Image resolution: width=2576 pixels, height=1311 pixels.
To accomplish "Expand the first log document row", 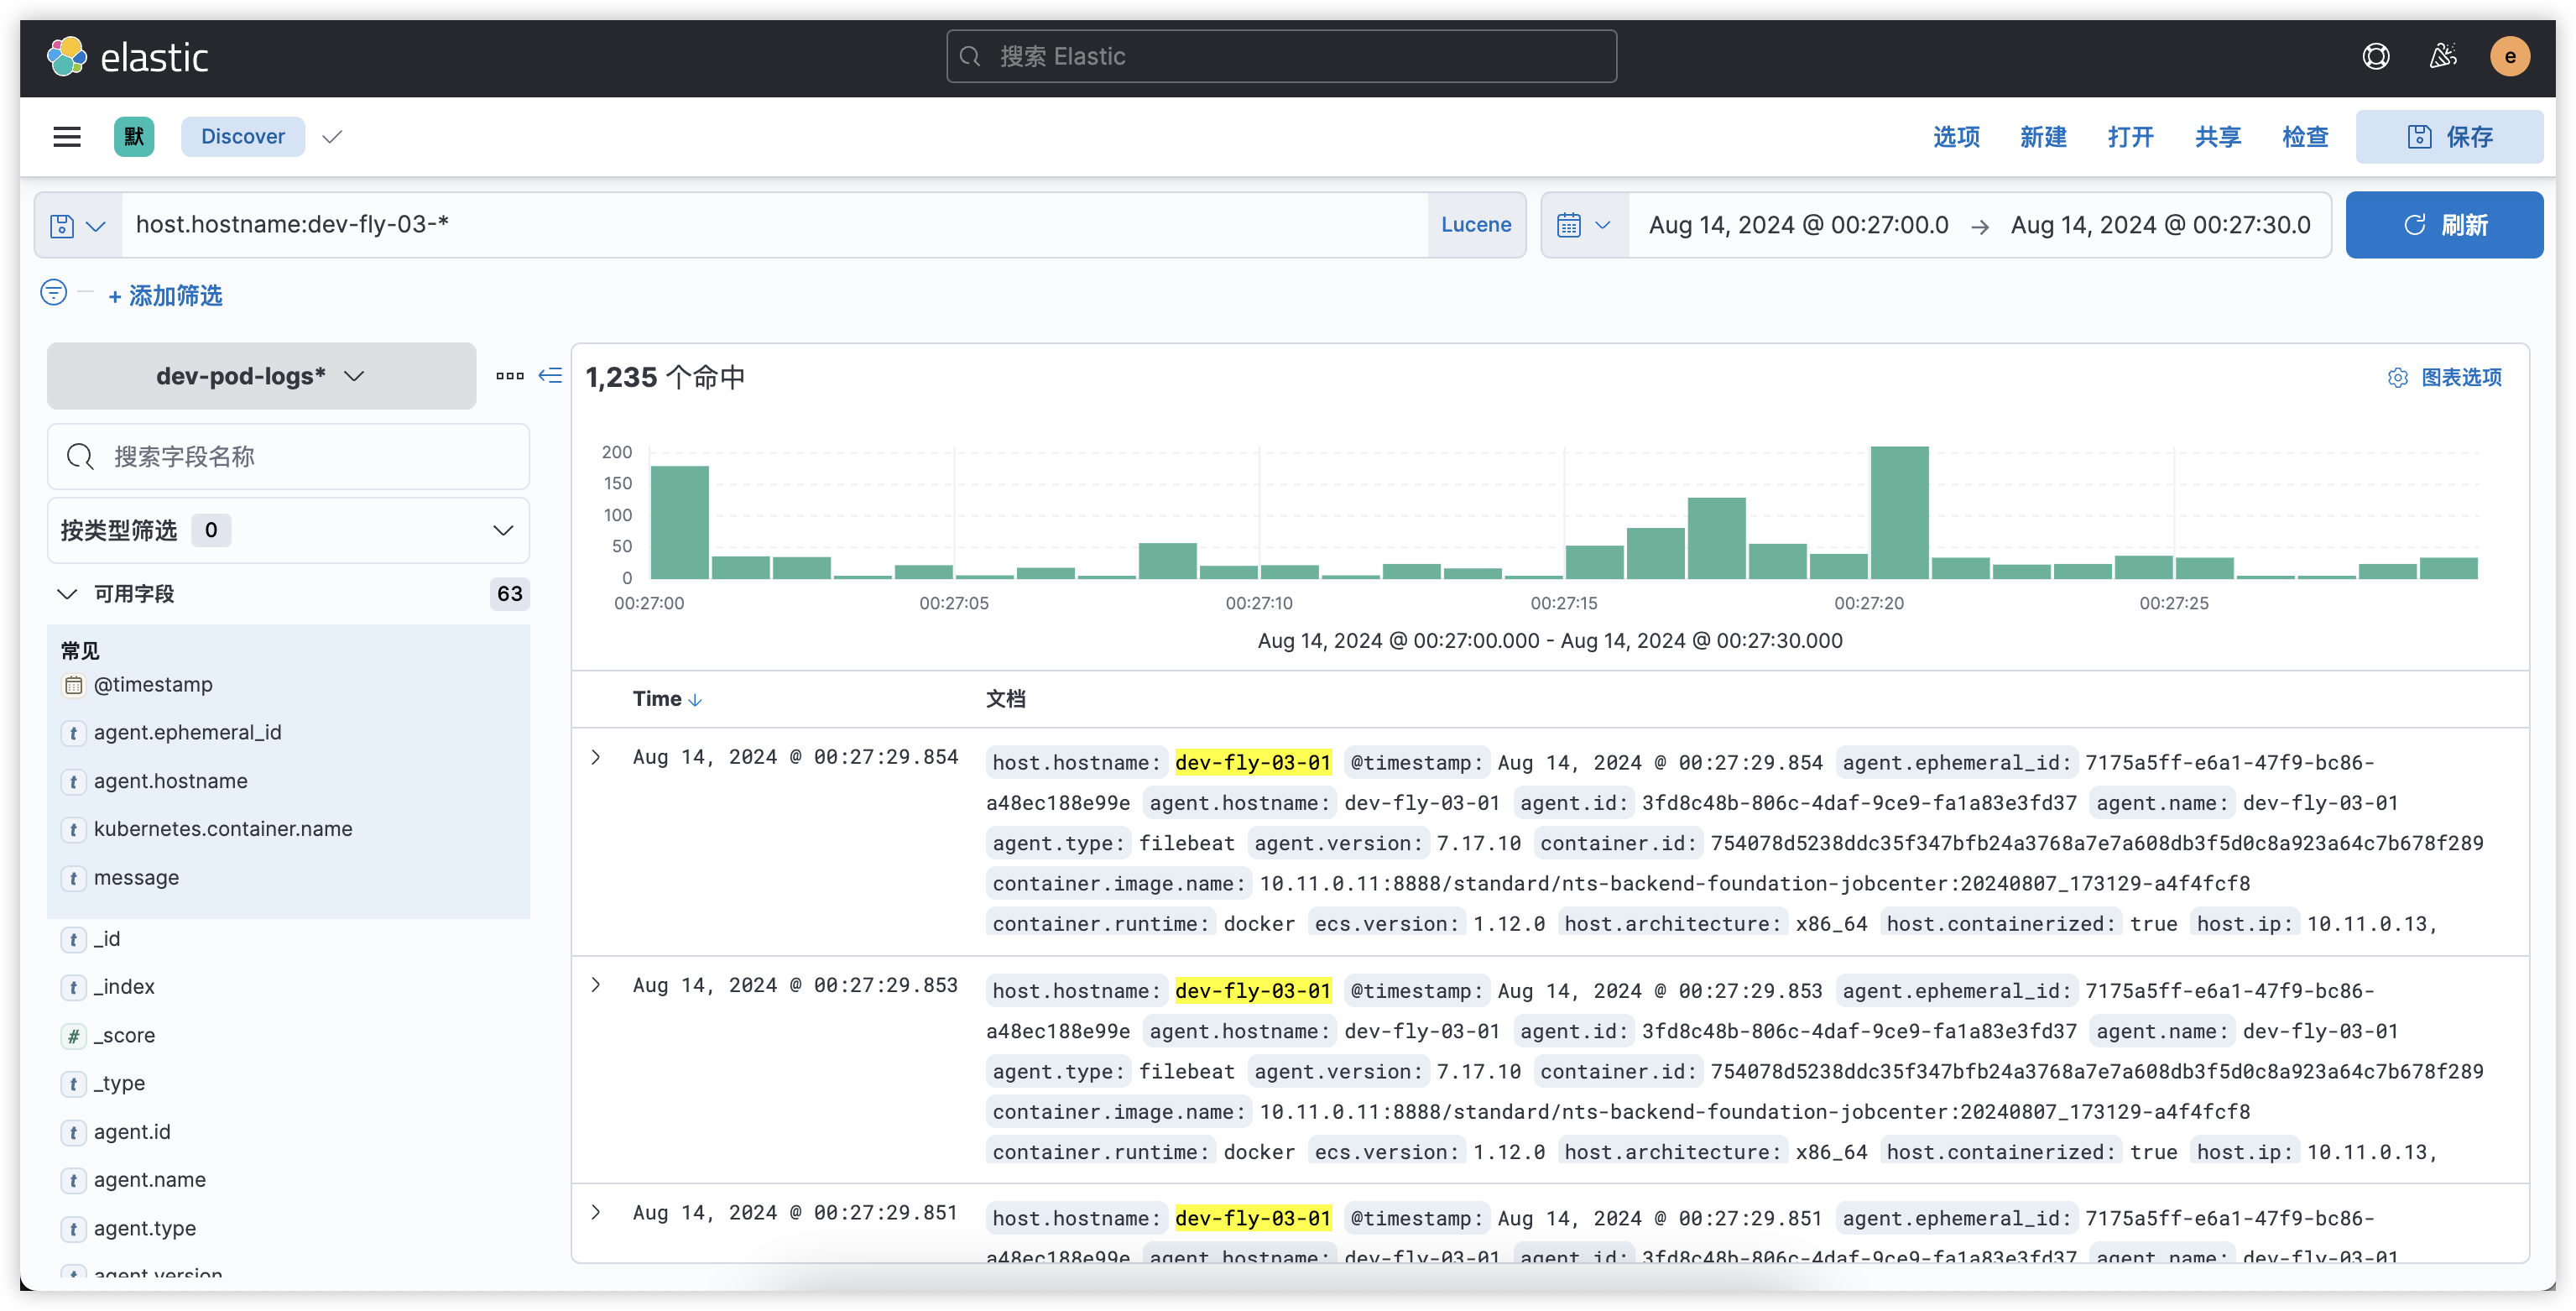I will coord(596,757).
